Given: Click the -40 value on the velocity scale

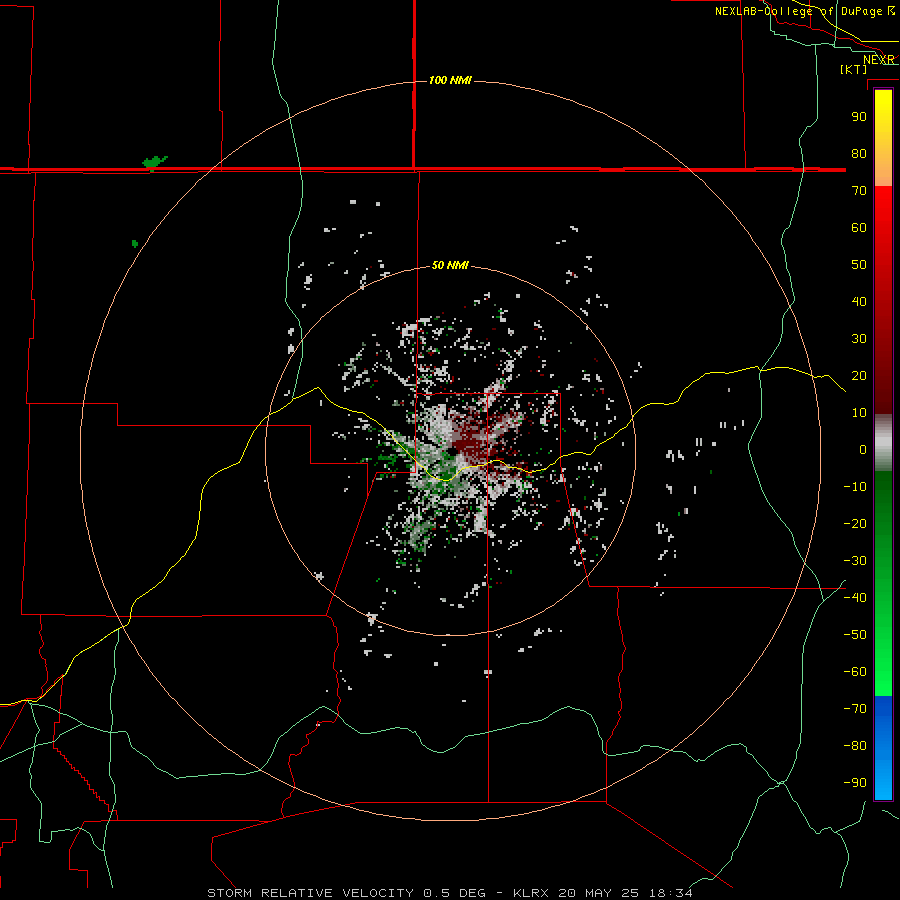Looking at the screenshot, I should (855, 598).
